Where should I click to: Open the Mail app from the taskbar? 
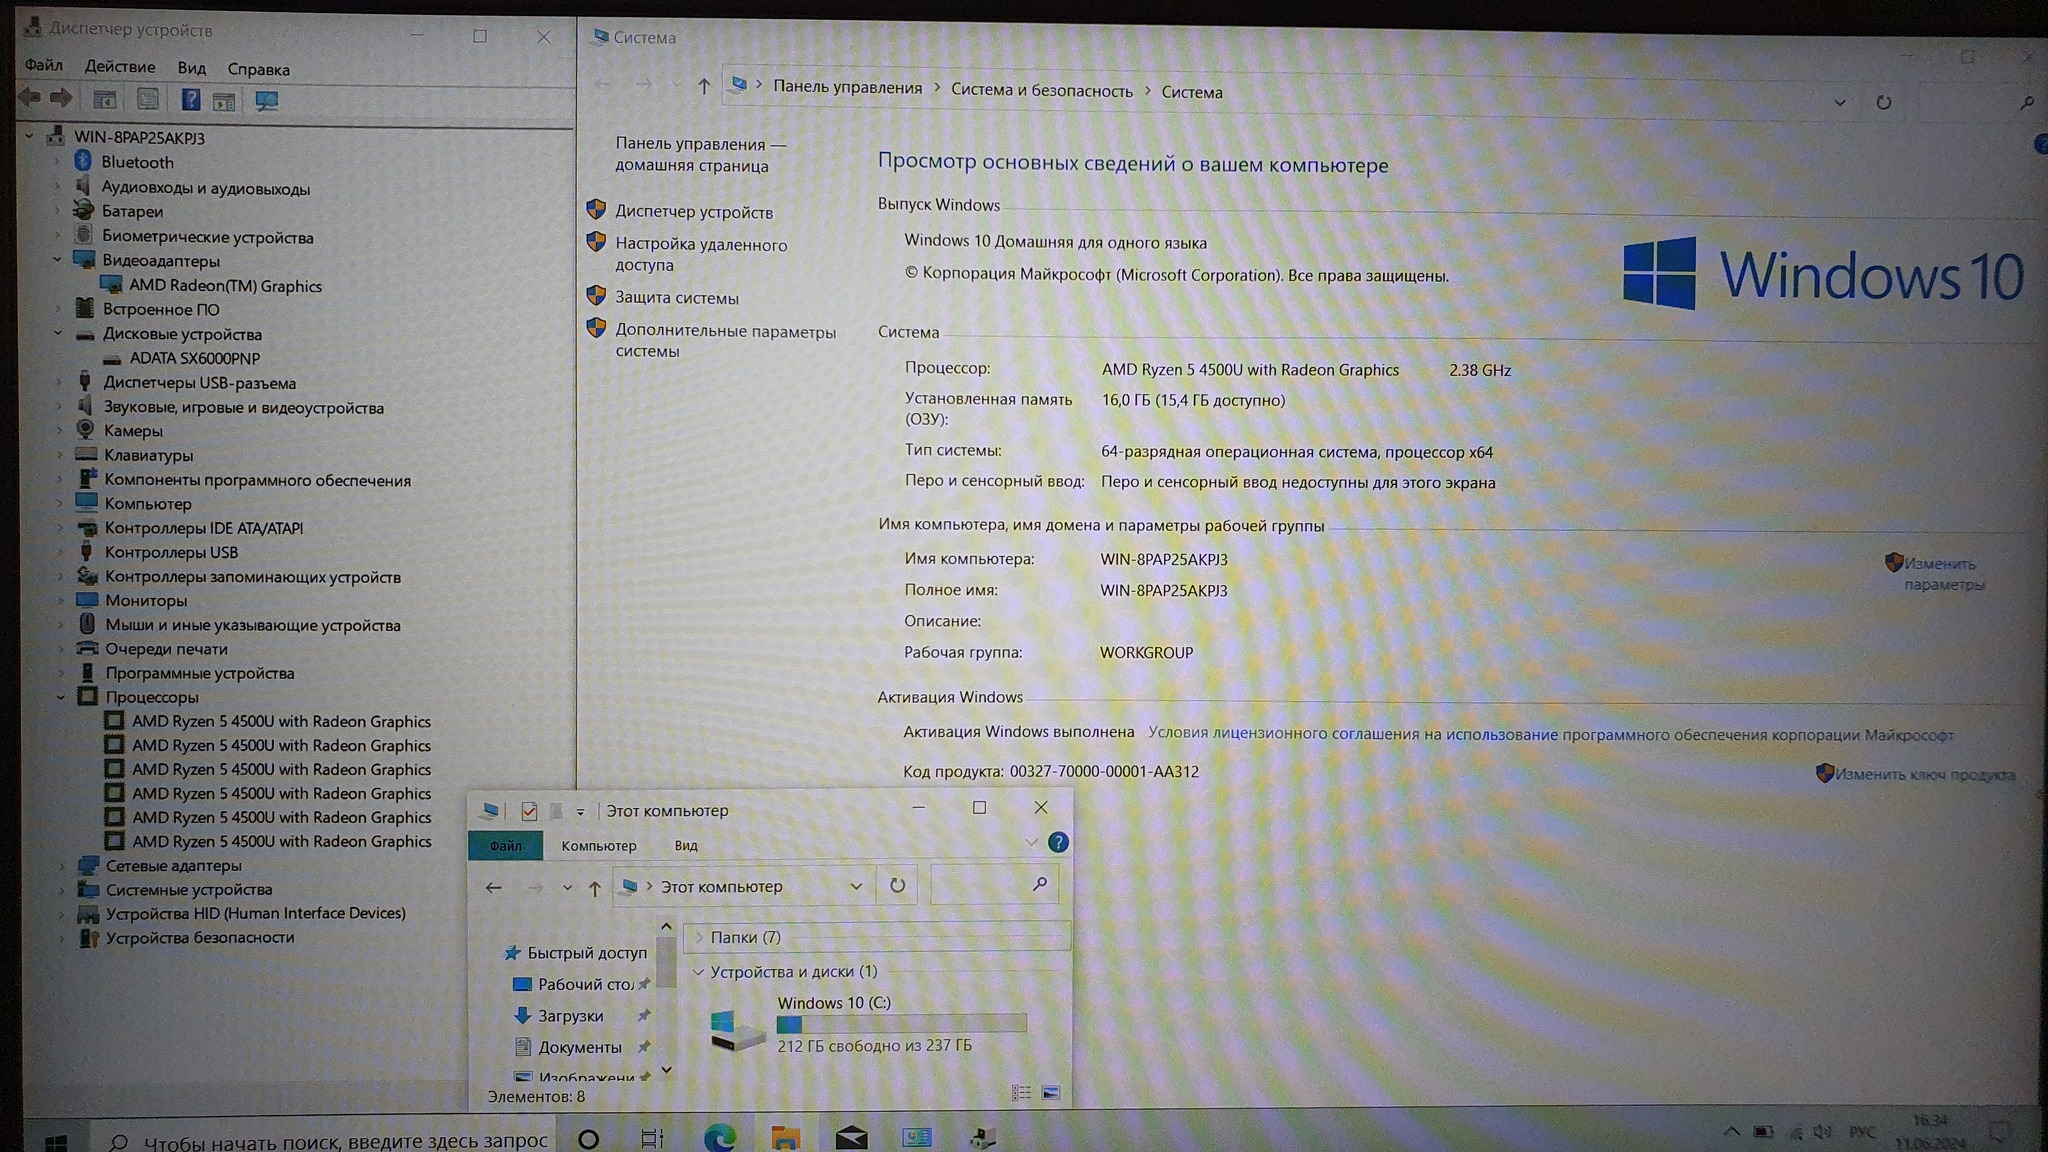click(851, 1138)
